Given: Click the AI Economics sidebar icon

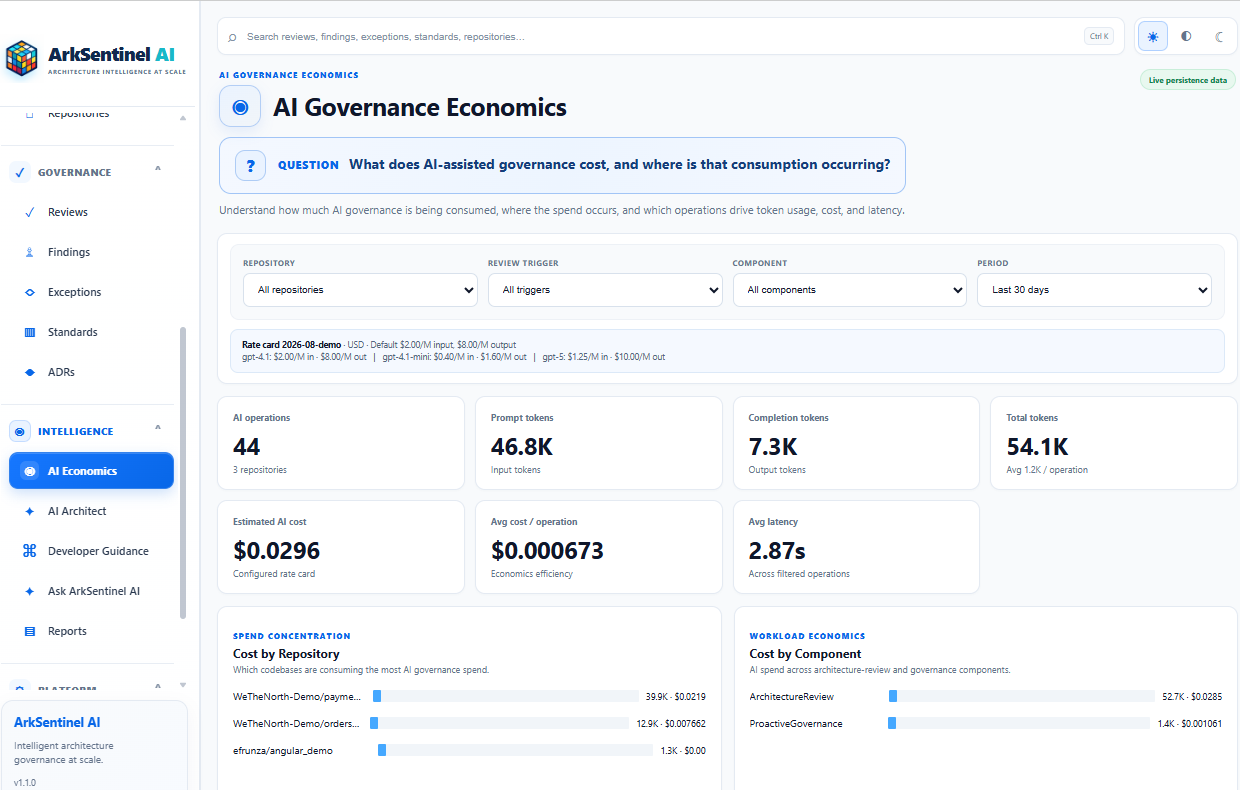Looking at the screenshot, I should tap(30, 471).
